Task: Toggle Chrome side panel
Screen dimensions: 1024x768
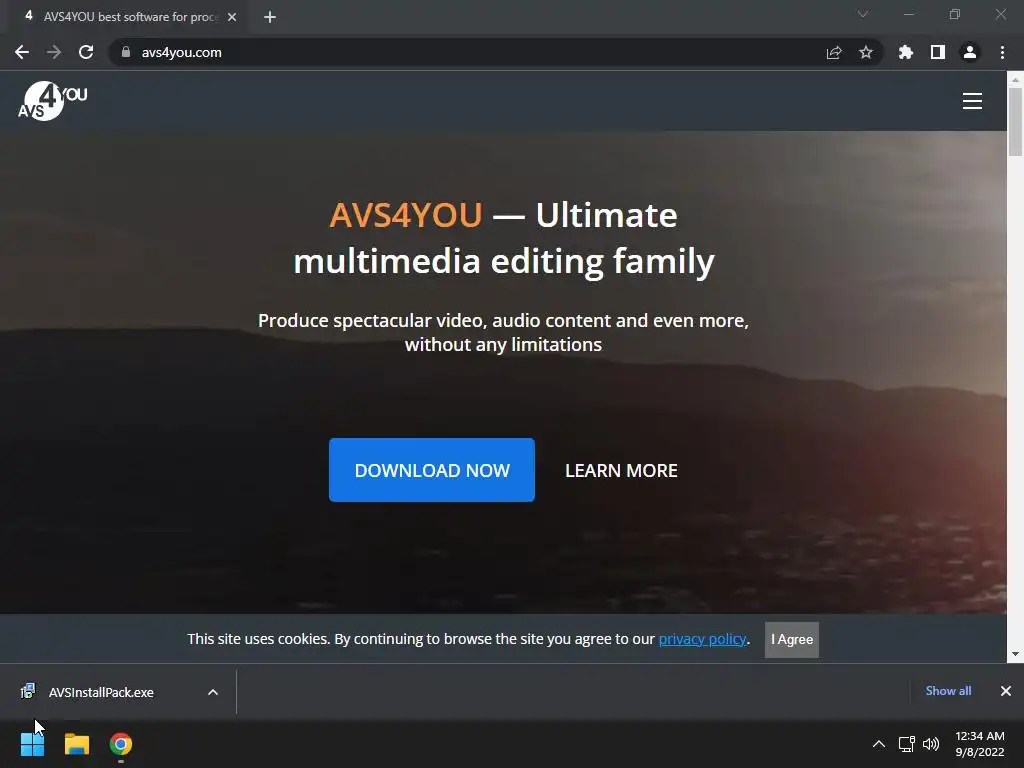Action: pyautogui.click(x=938, y=52)
